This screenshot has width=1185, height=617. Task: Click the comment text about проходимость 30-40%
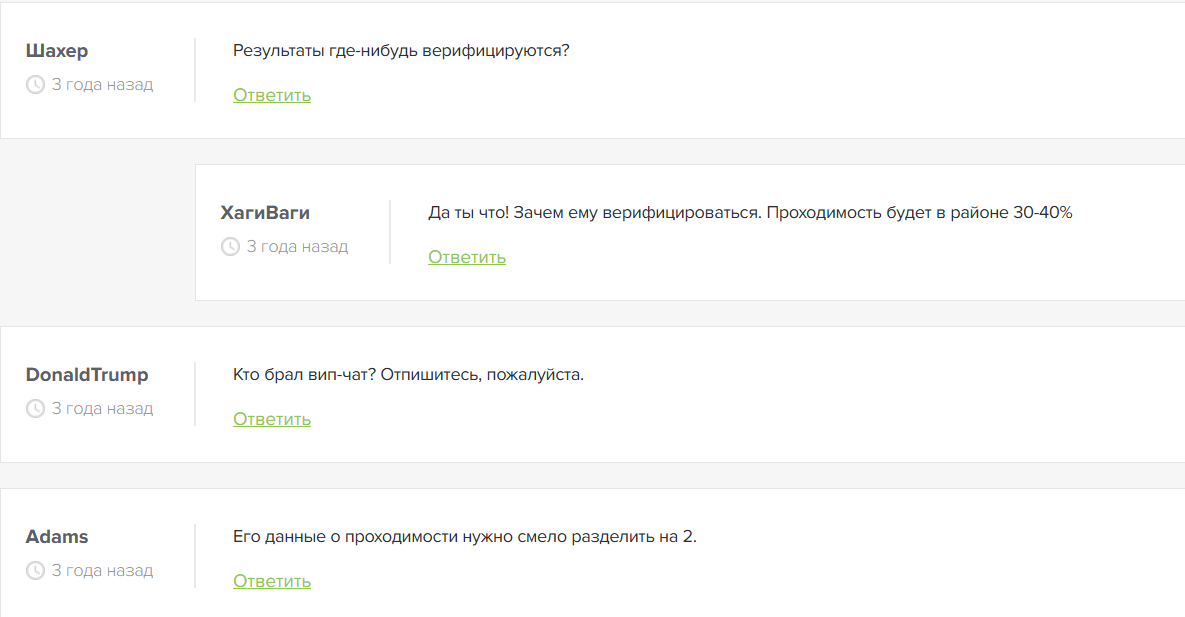point(750,212)
